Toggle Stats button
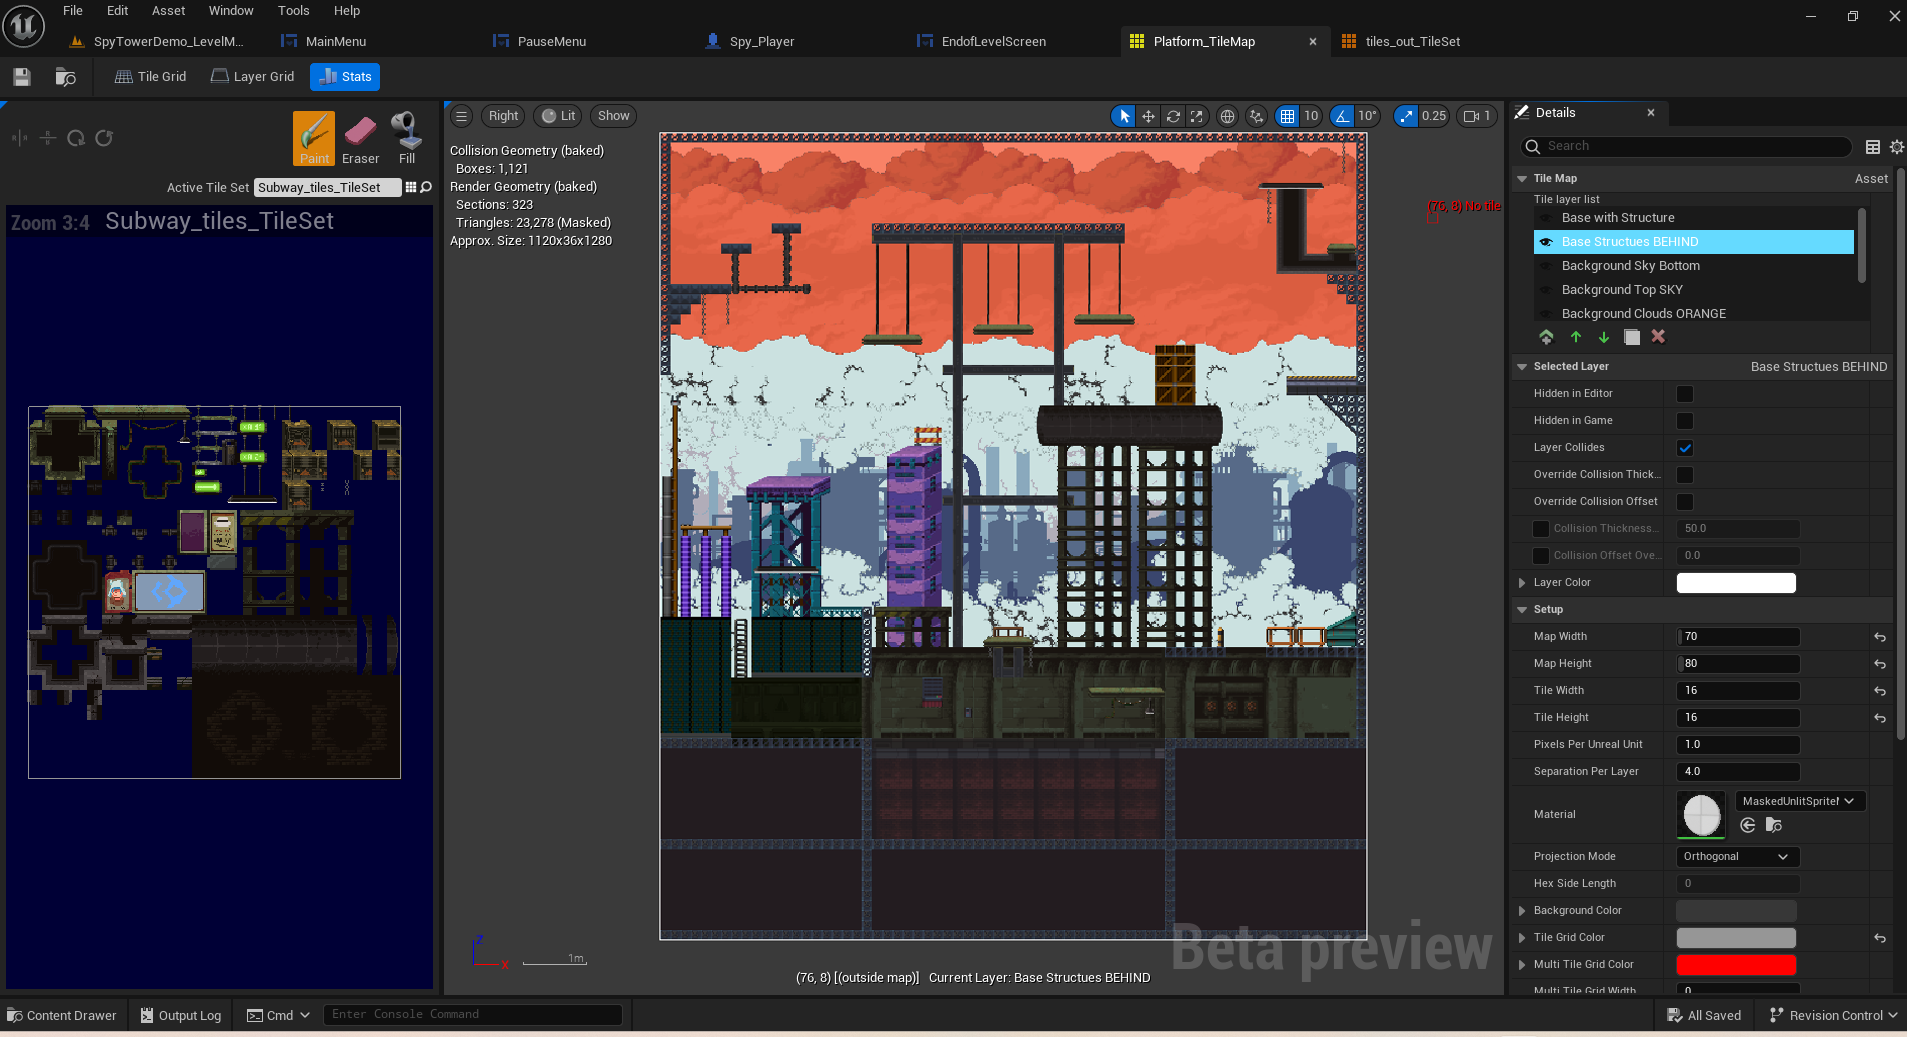The height and width of the screenshot is (1037, 1907). click(345, 77)
